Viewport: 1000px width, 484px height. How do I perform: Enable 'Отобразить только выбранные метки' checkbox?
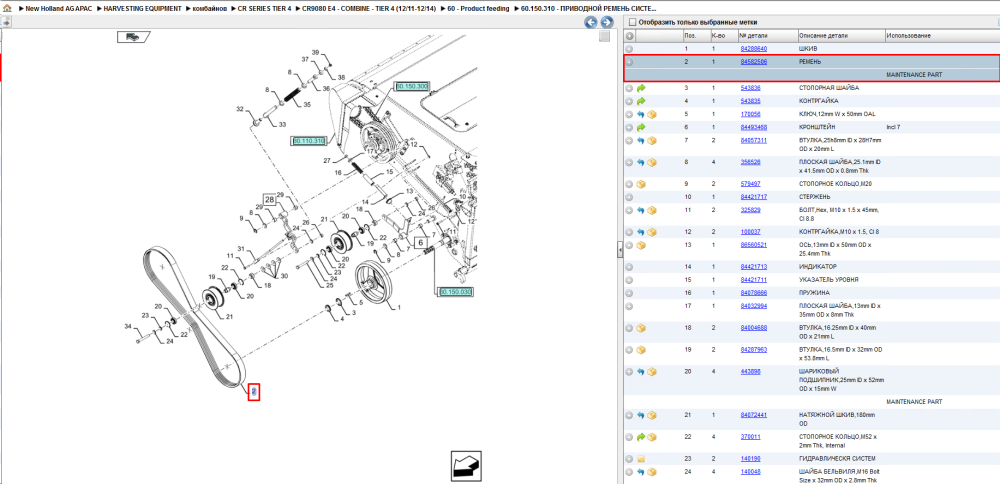(633, 22)
